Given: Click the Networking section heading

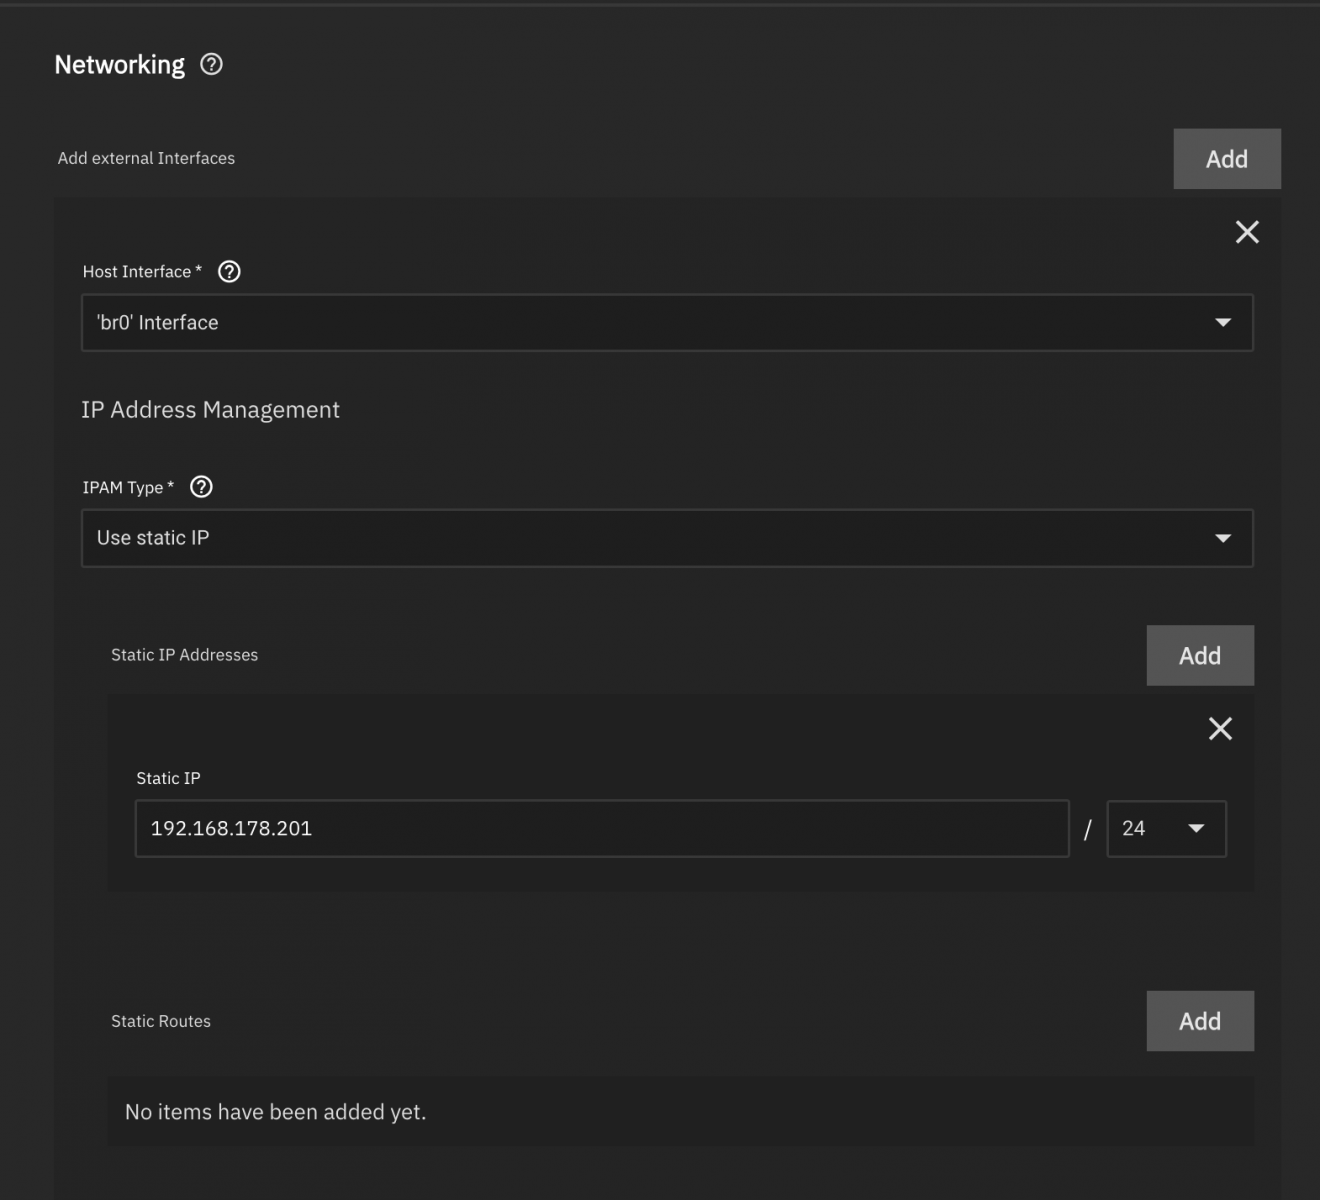Looking at the screenshot, I should click(x=119, y=65).
